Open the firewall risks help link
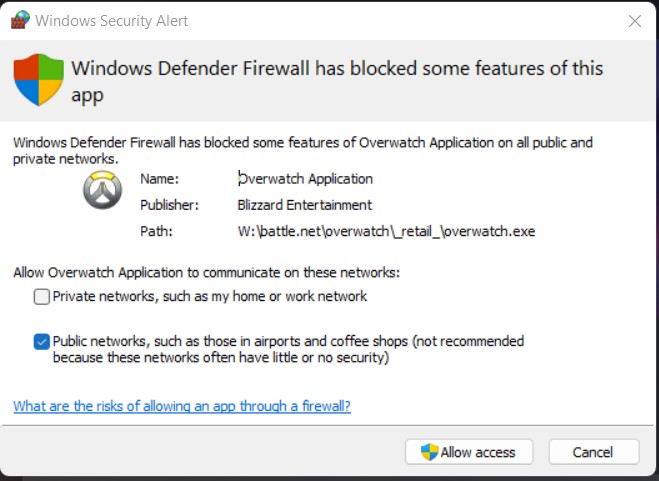659x481 pixels. (x=182, y=406)
